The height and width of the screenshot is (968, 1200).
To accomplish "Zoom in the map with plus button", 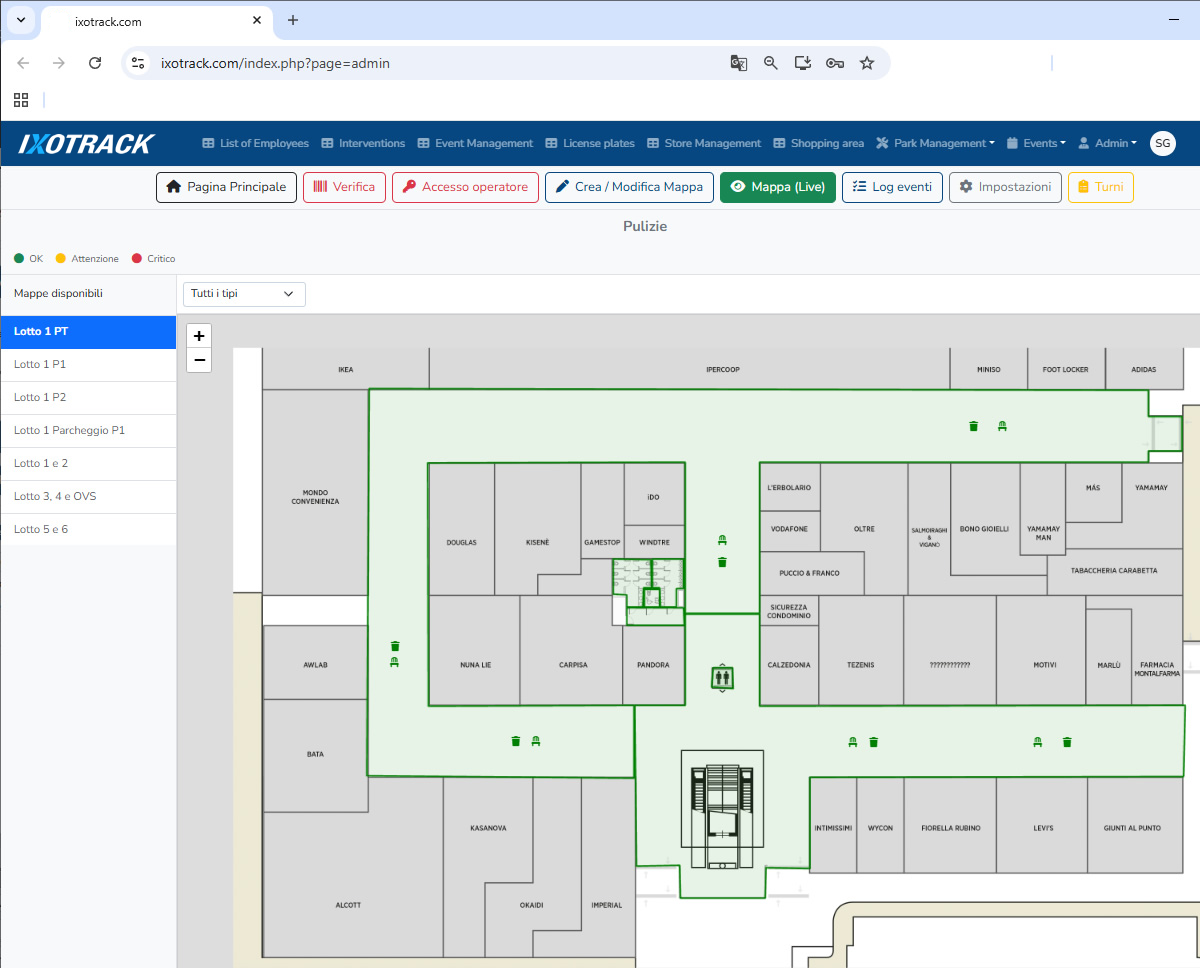I will point(199,336).
